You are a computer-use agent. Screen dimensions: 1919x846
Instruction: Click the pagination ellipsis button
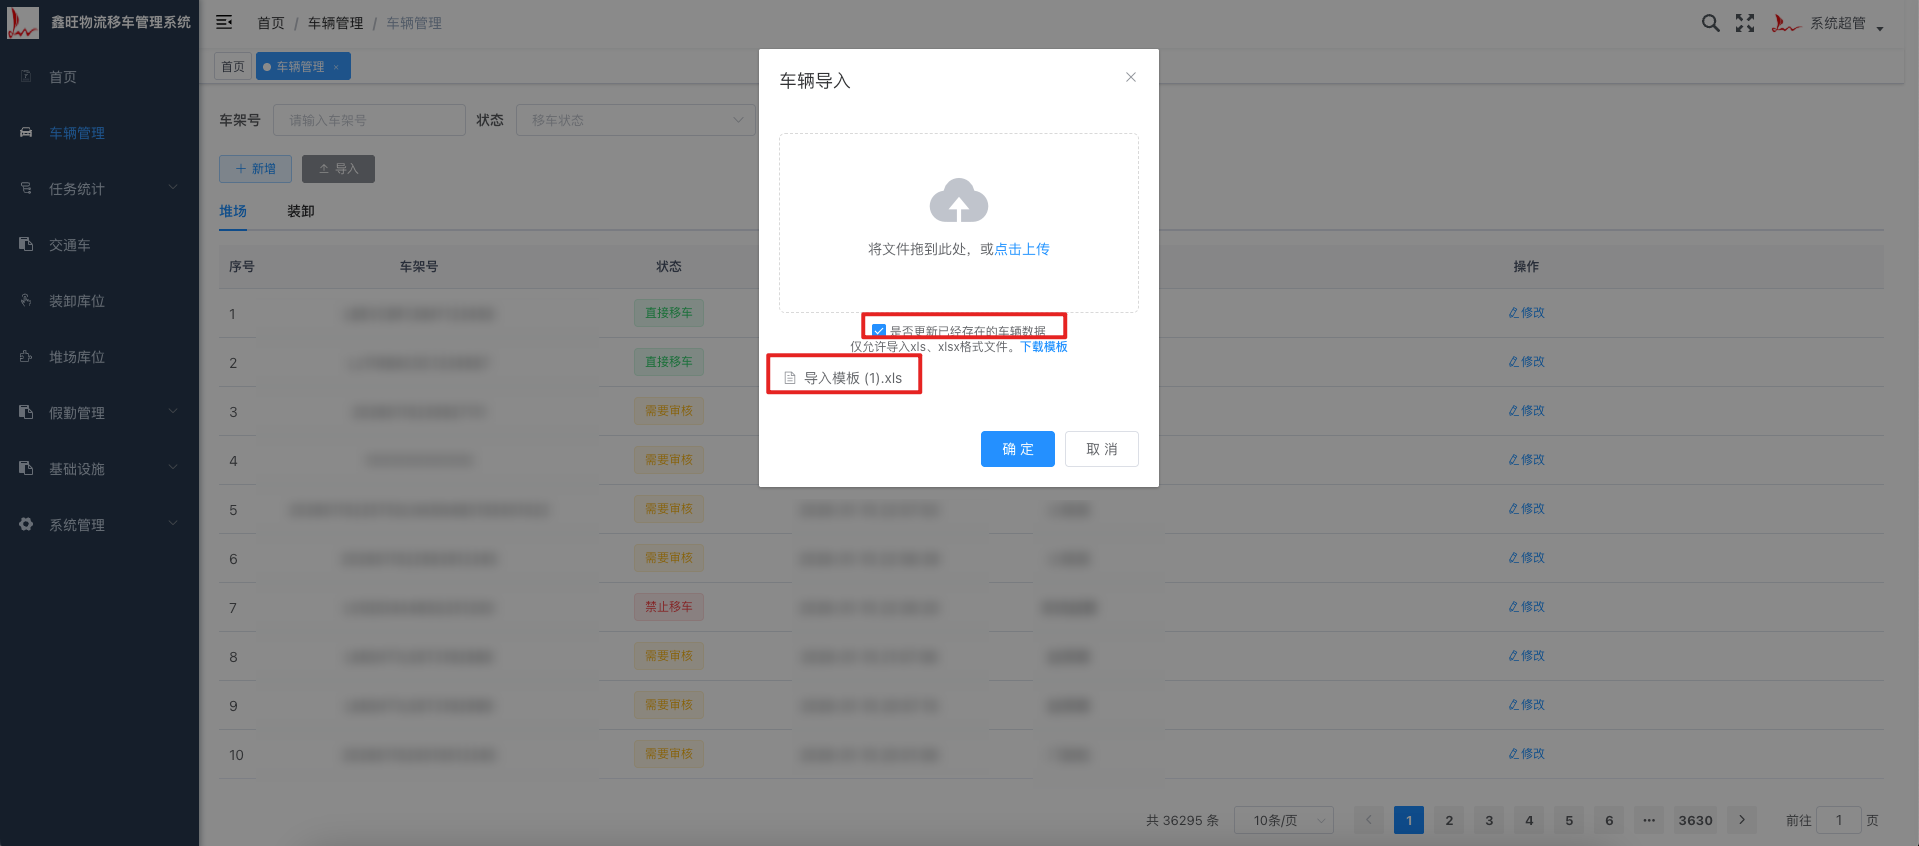point(1649,820)
